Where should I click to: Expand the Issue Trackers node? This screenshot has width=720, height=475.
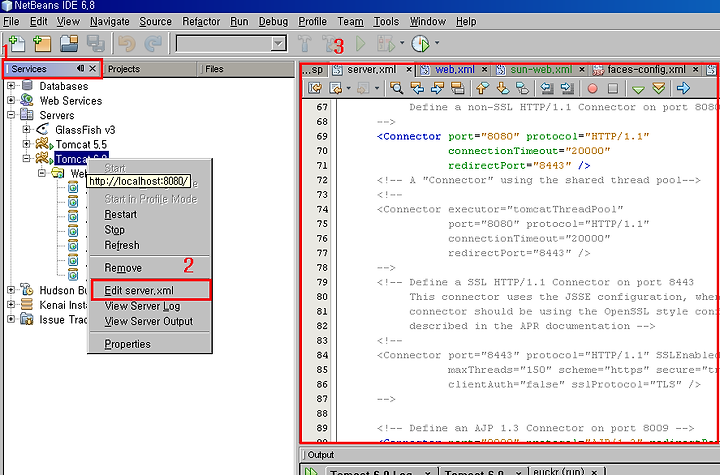11,319
